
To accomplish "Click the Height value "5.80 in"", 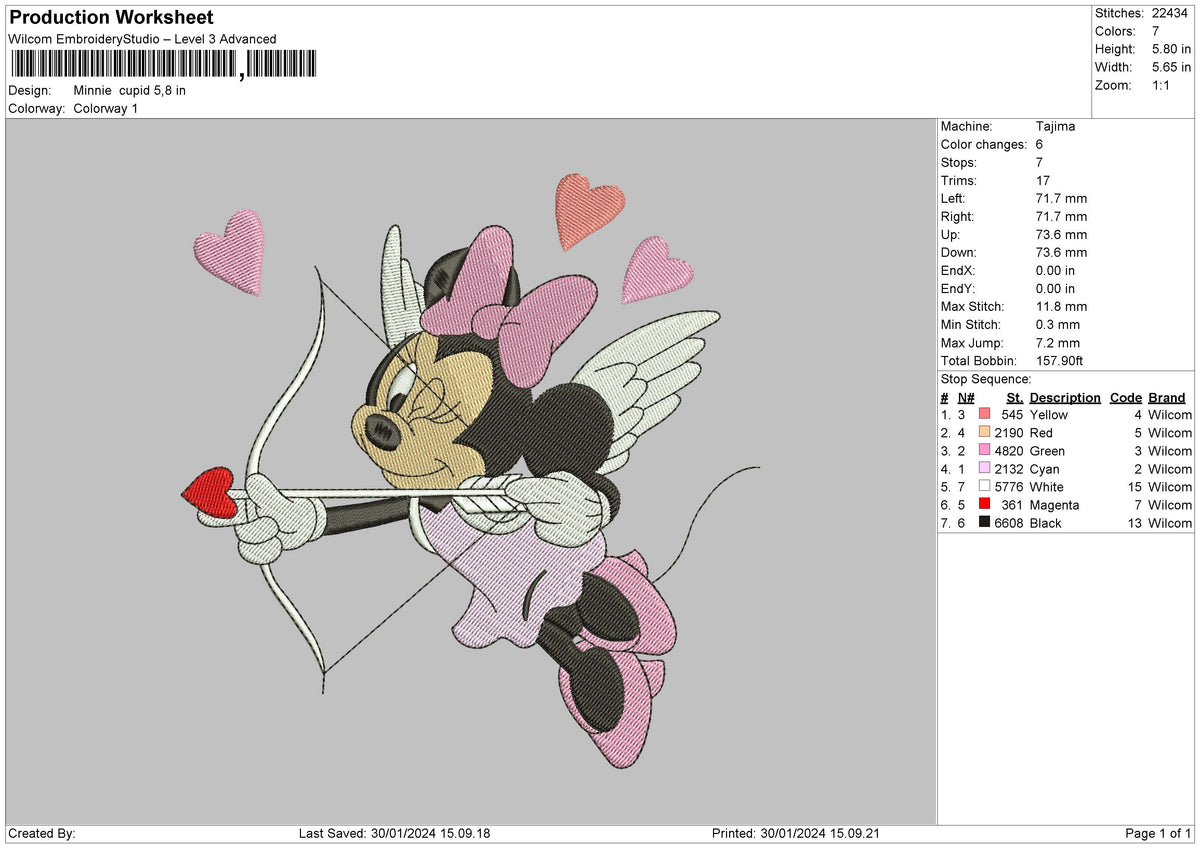I will [1172, 49].
